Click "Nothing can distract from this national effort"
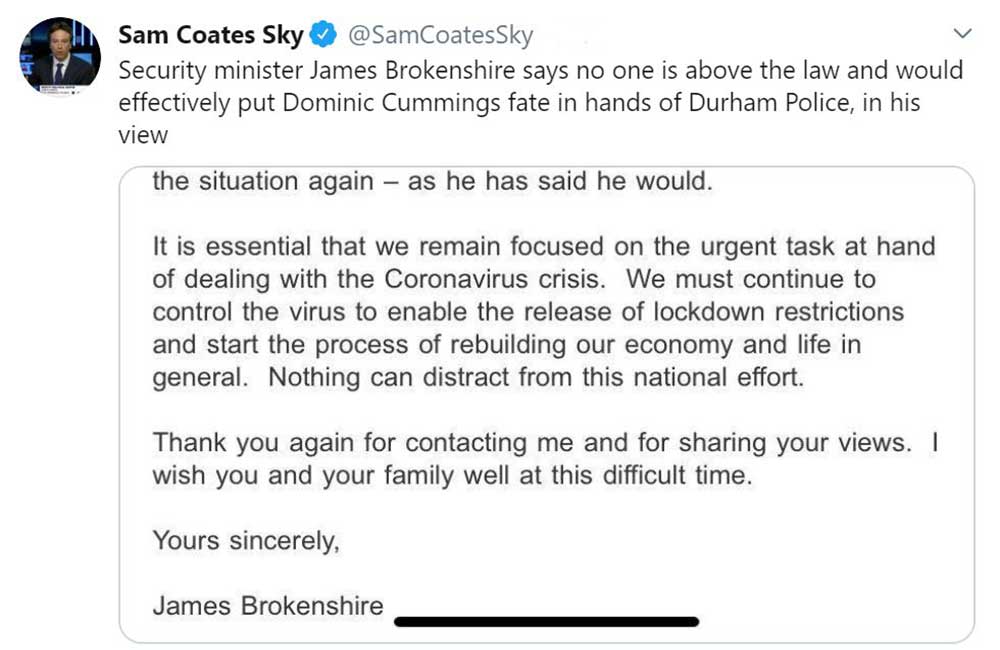The height and width of the screenshot is (650, 1000). point(536,378)
